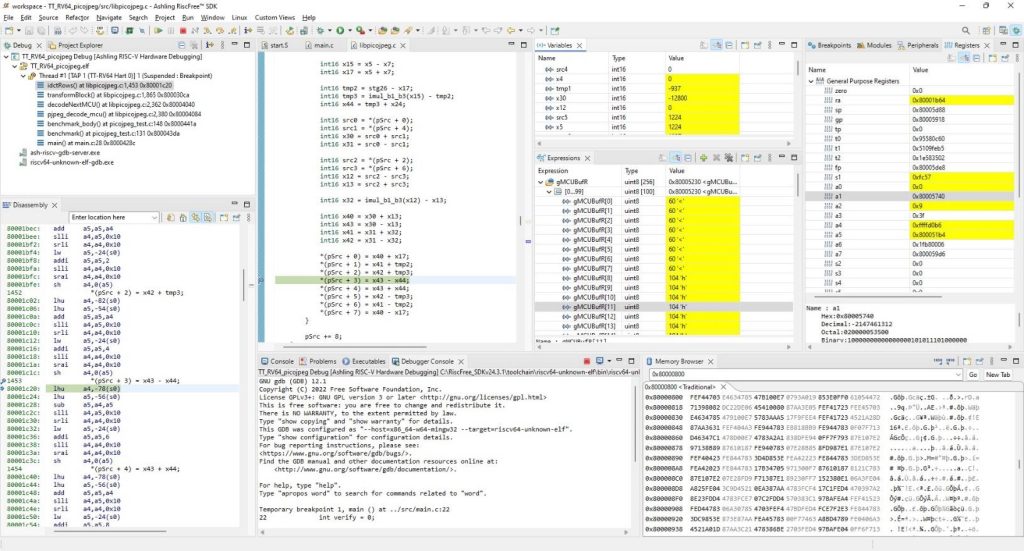Switch to the Peripherals tab
The height and width of the screenshot is (551, 1024).
pyautogui.click(x=918, y=45)
